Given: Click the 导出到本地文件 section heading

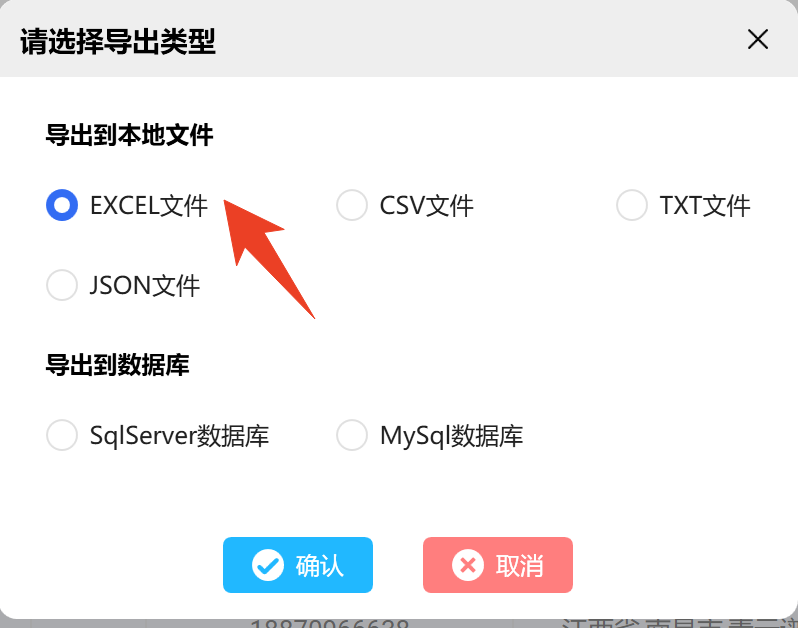Looking at the screenshot, I should 129,135.
